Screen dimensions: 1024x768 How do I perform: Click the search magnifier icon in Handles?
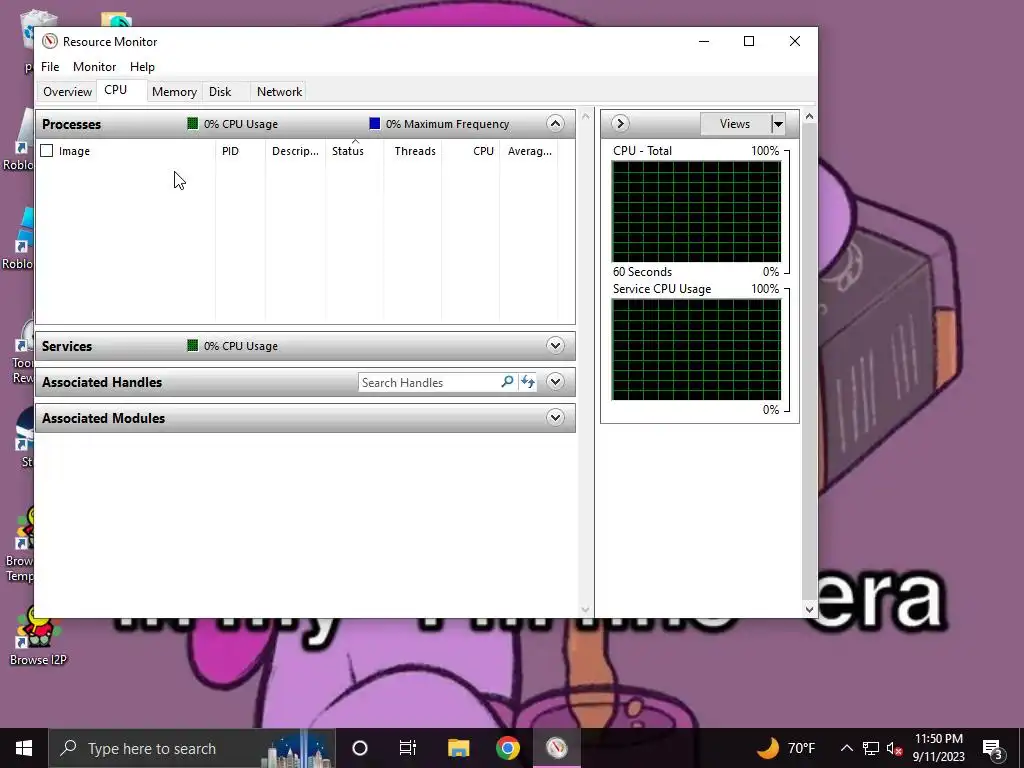507,382
